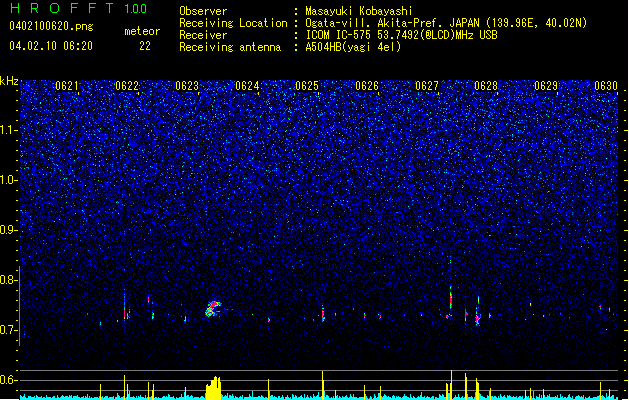Viewport: 629px width, 400px height.
Task: Click the 0623 time marker
Action: 187,86
